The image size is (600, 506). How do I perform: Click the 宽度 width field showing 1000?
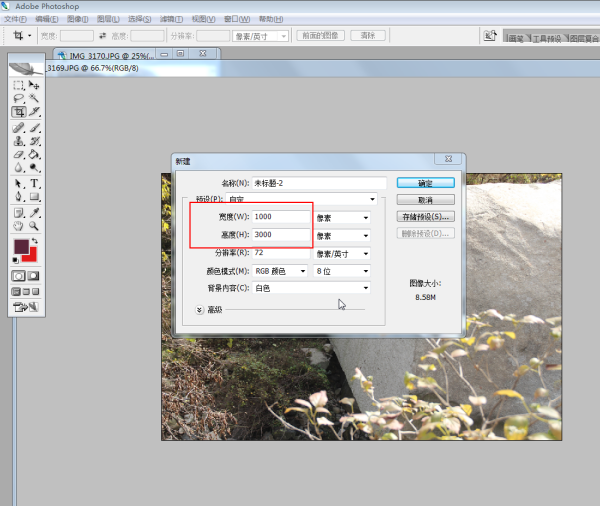point(281,217)
